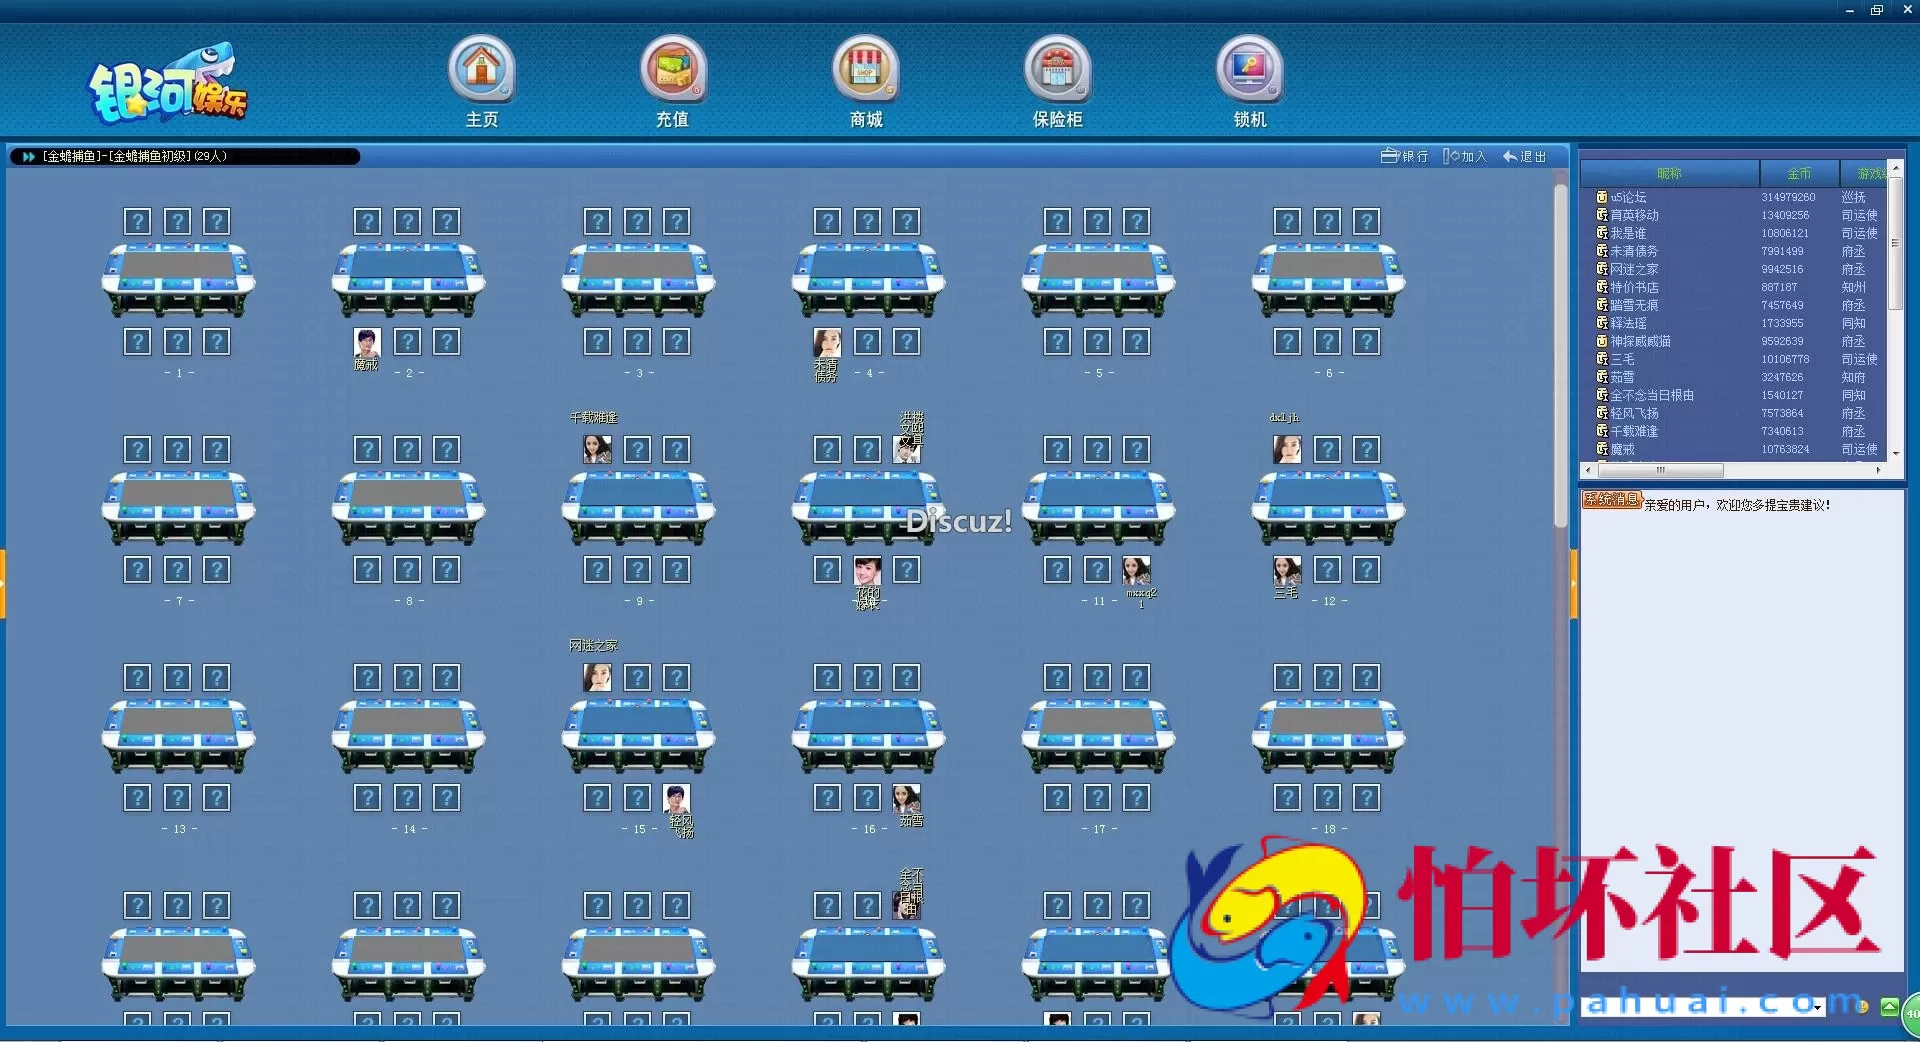Select first empty seat above table 8
Viewport: 1920px width, 1042px height.
(368, 450)
